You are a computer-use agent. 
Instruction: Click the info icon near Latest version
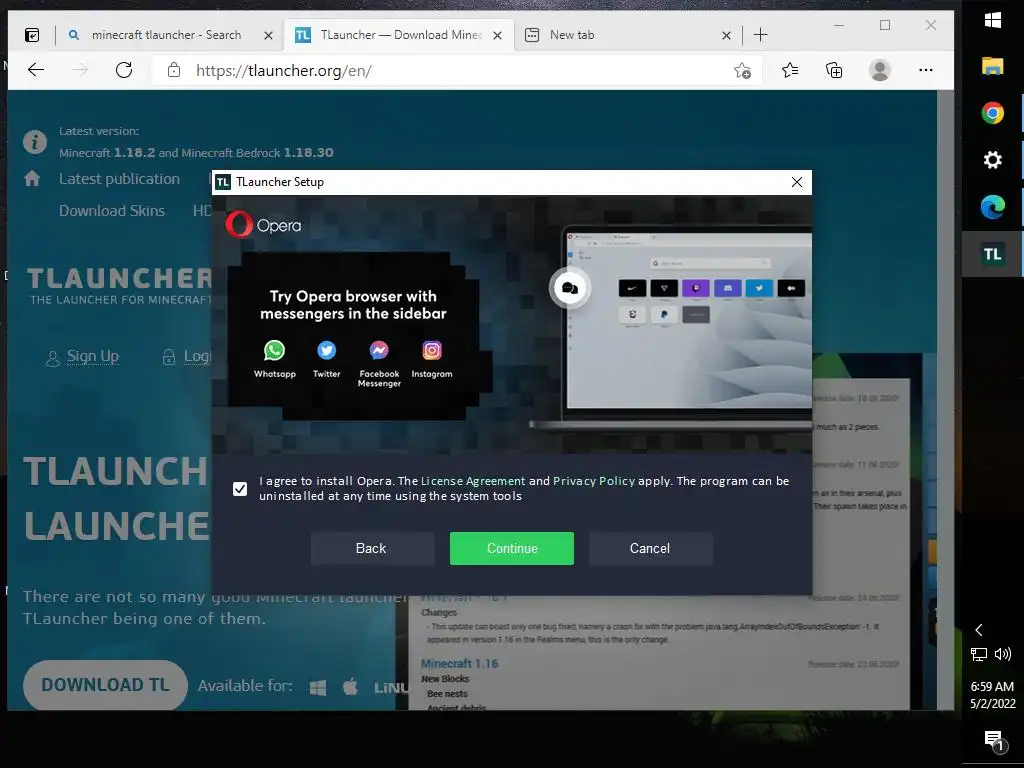point(35,142)
